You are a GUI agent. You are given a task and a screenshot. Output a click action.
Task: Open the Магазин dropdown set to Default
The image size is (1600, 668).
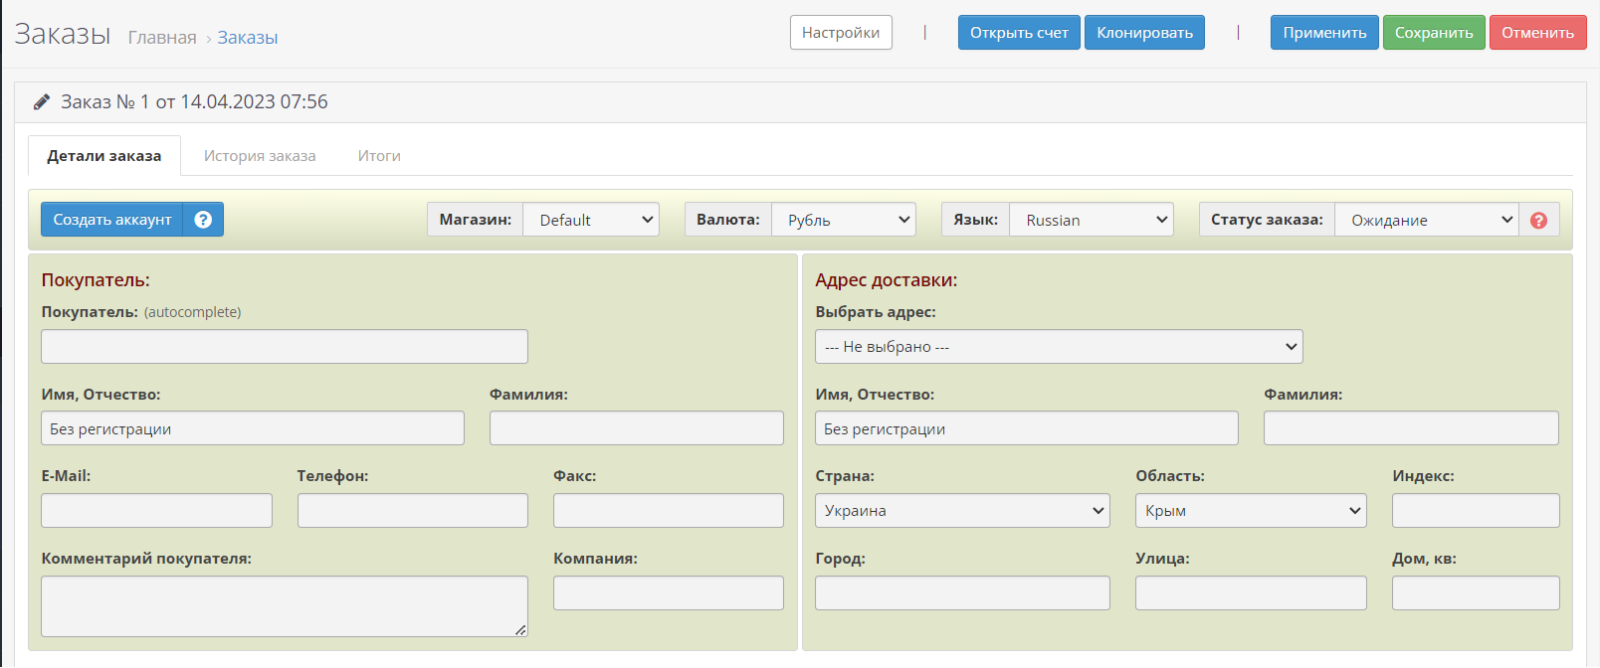591,220
